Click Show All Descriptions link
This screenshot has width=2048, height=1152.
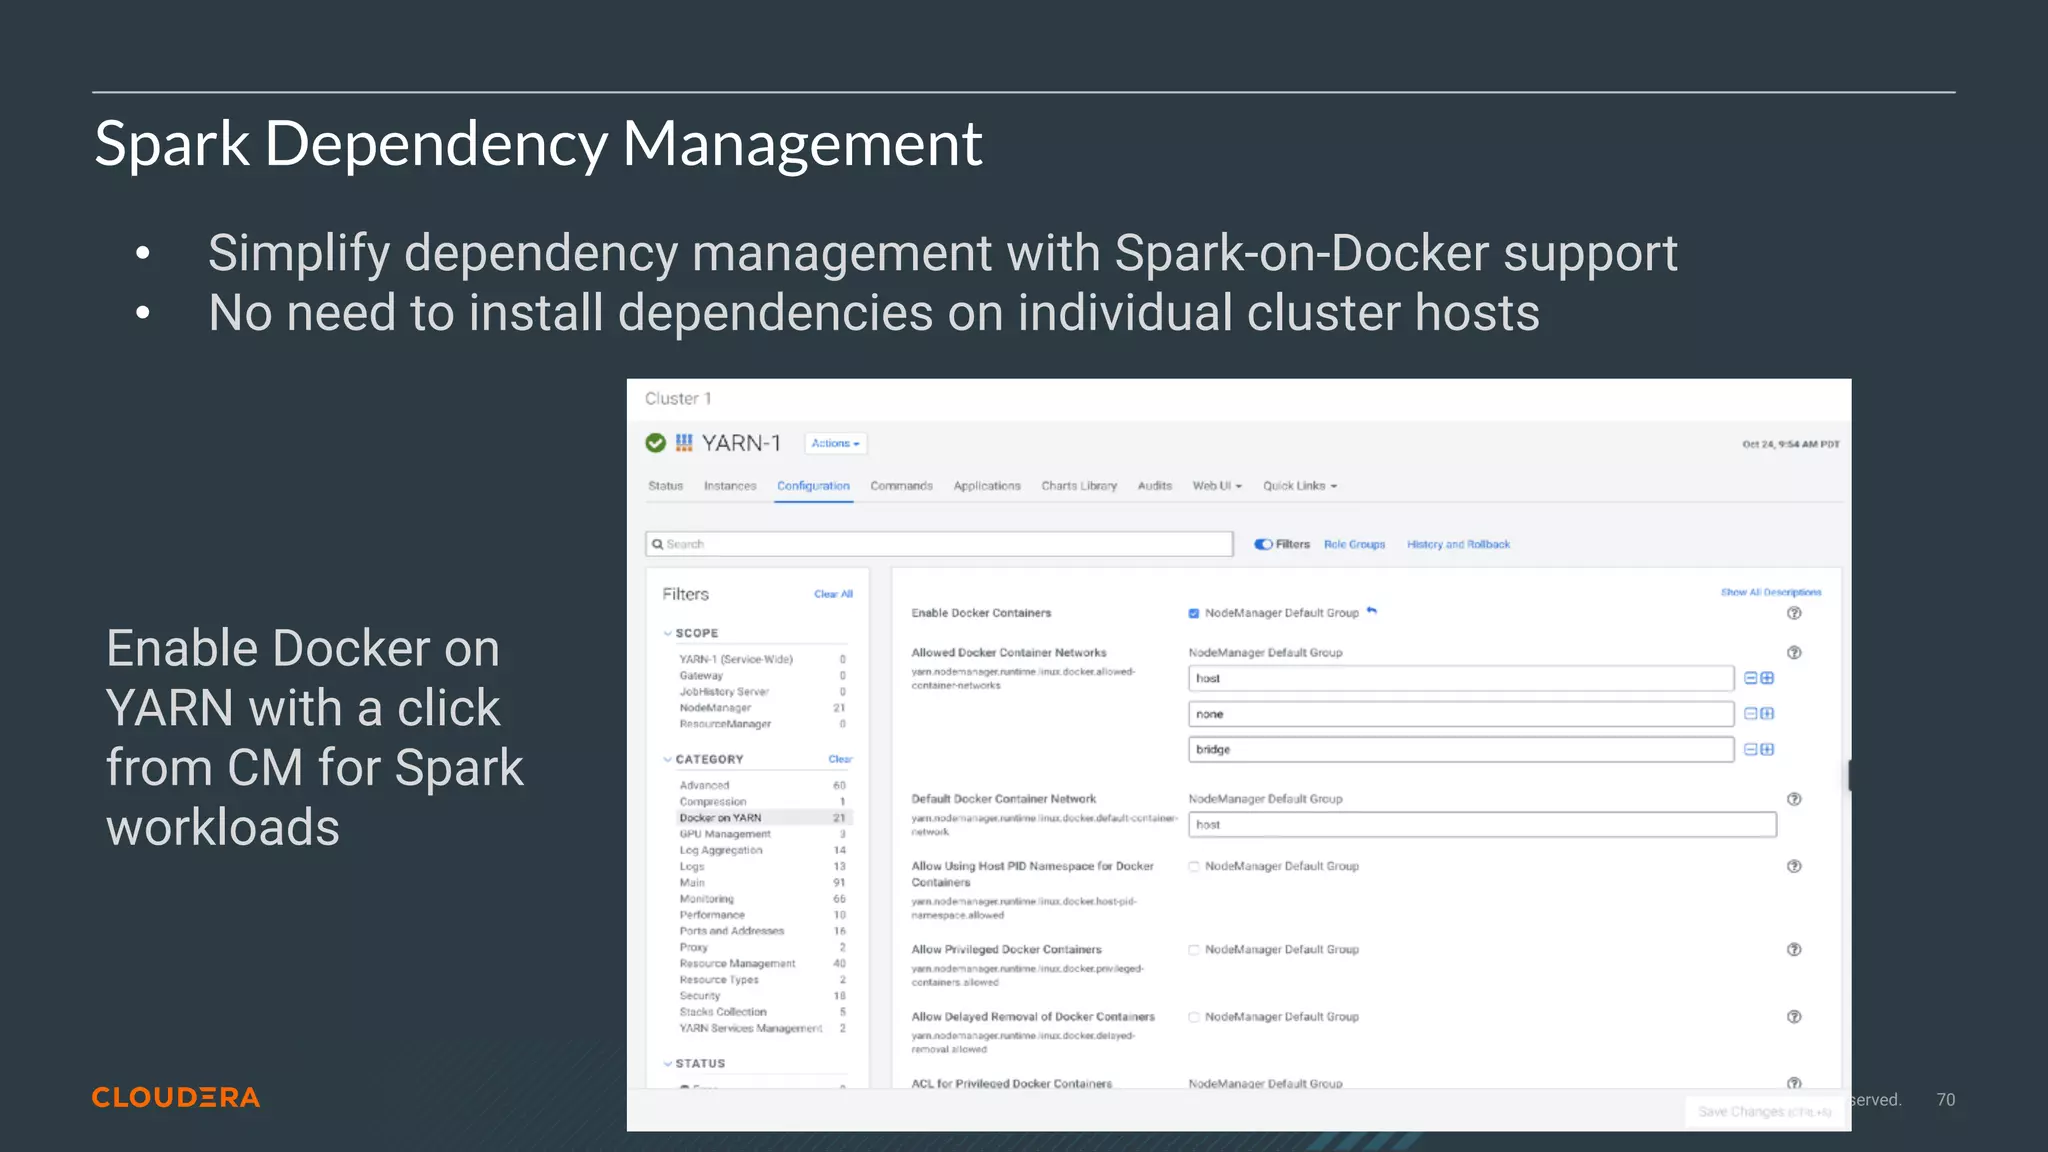point(1771,592)
